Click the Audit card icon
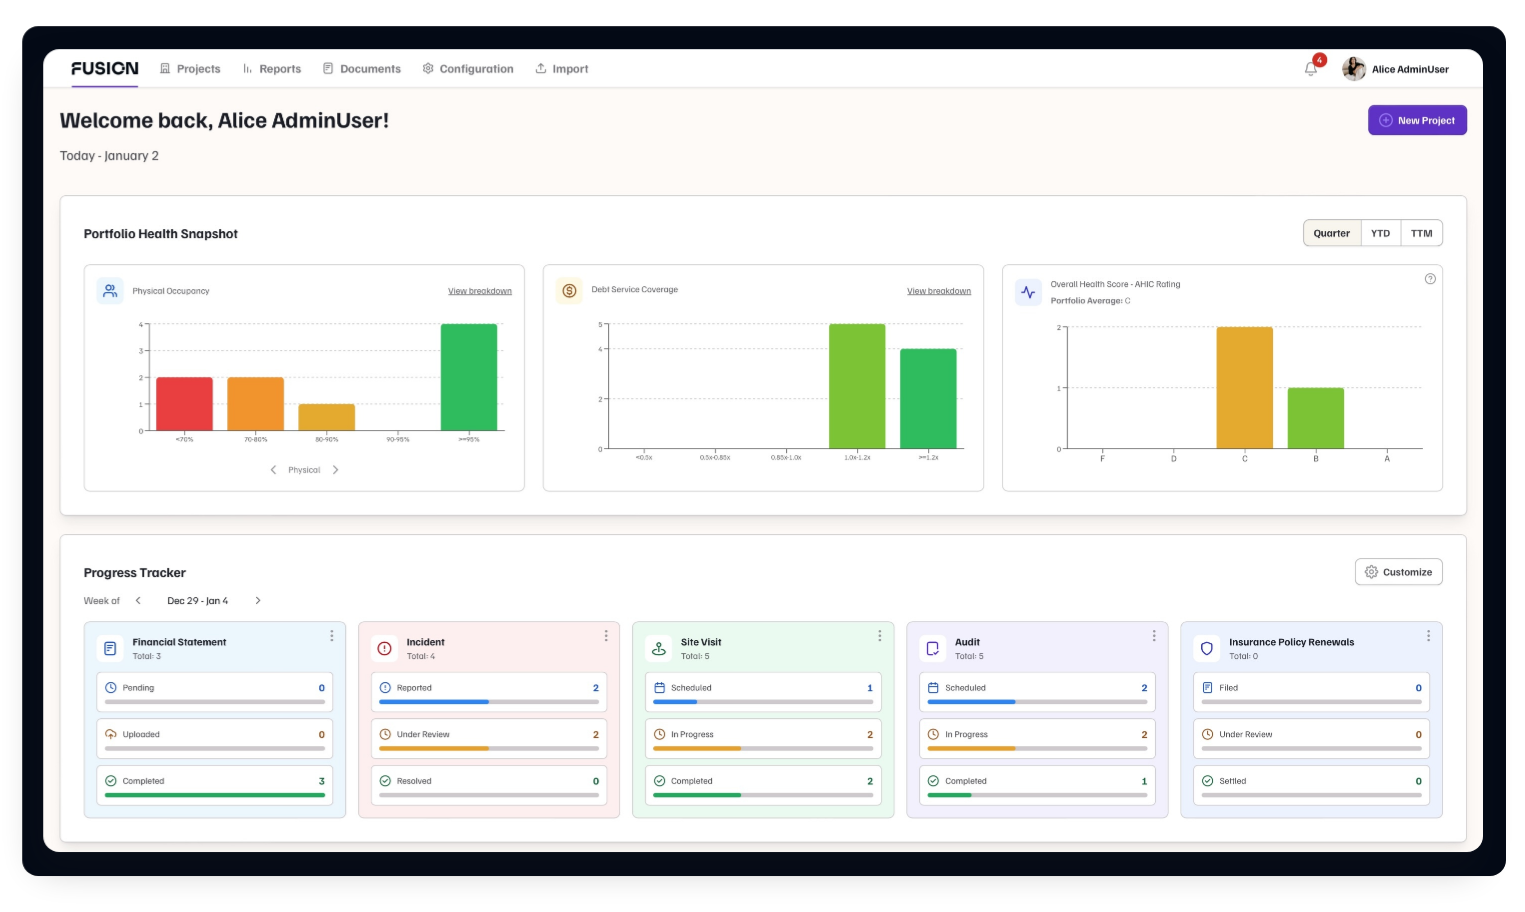1525x912 pixels. [x=932, y=648]
